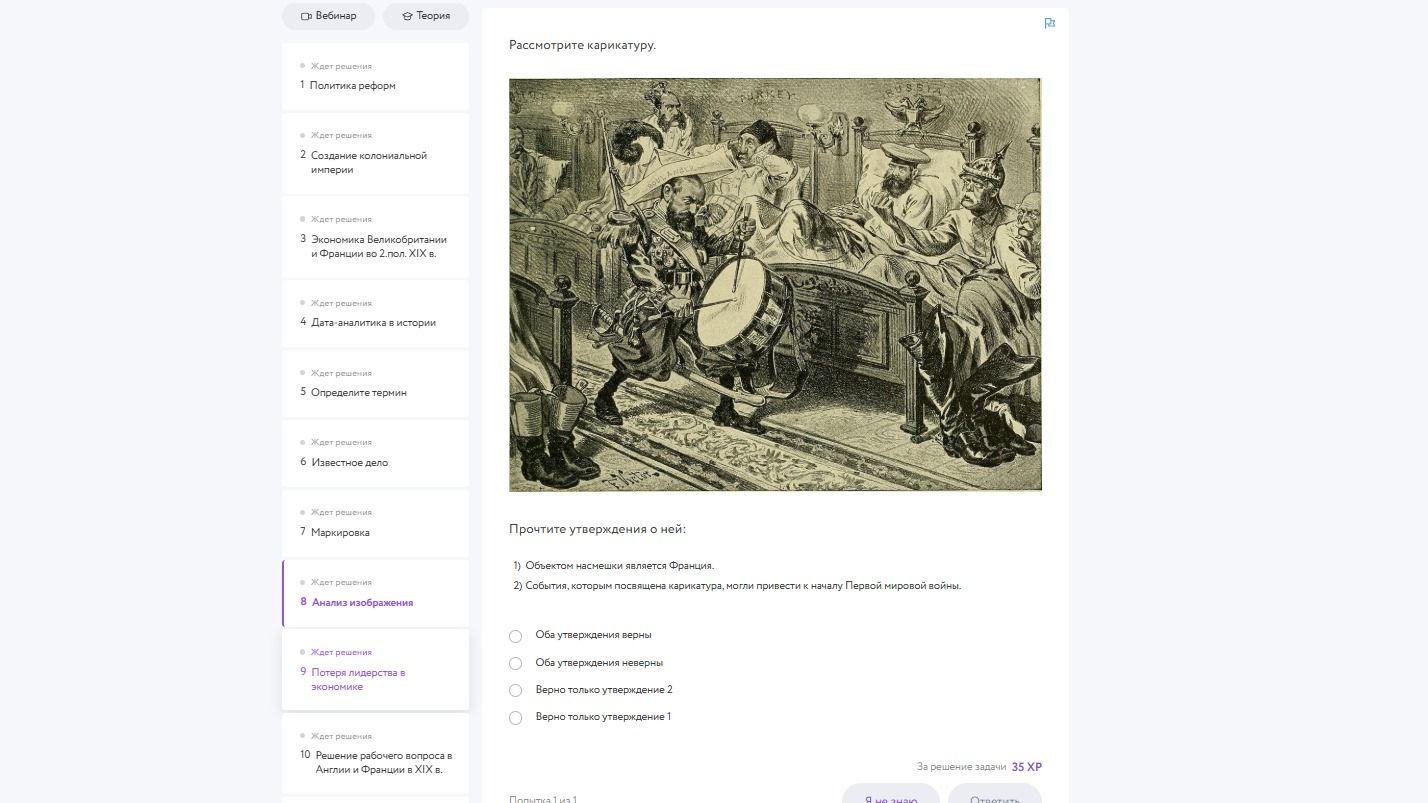Viewport: 1428px width, 803px height.
Task: Click the text Рассмотрите карикатуру.
Action: [582, 45]
